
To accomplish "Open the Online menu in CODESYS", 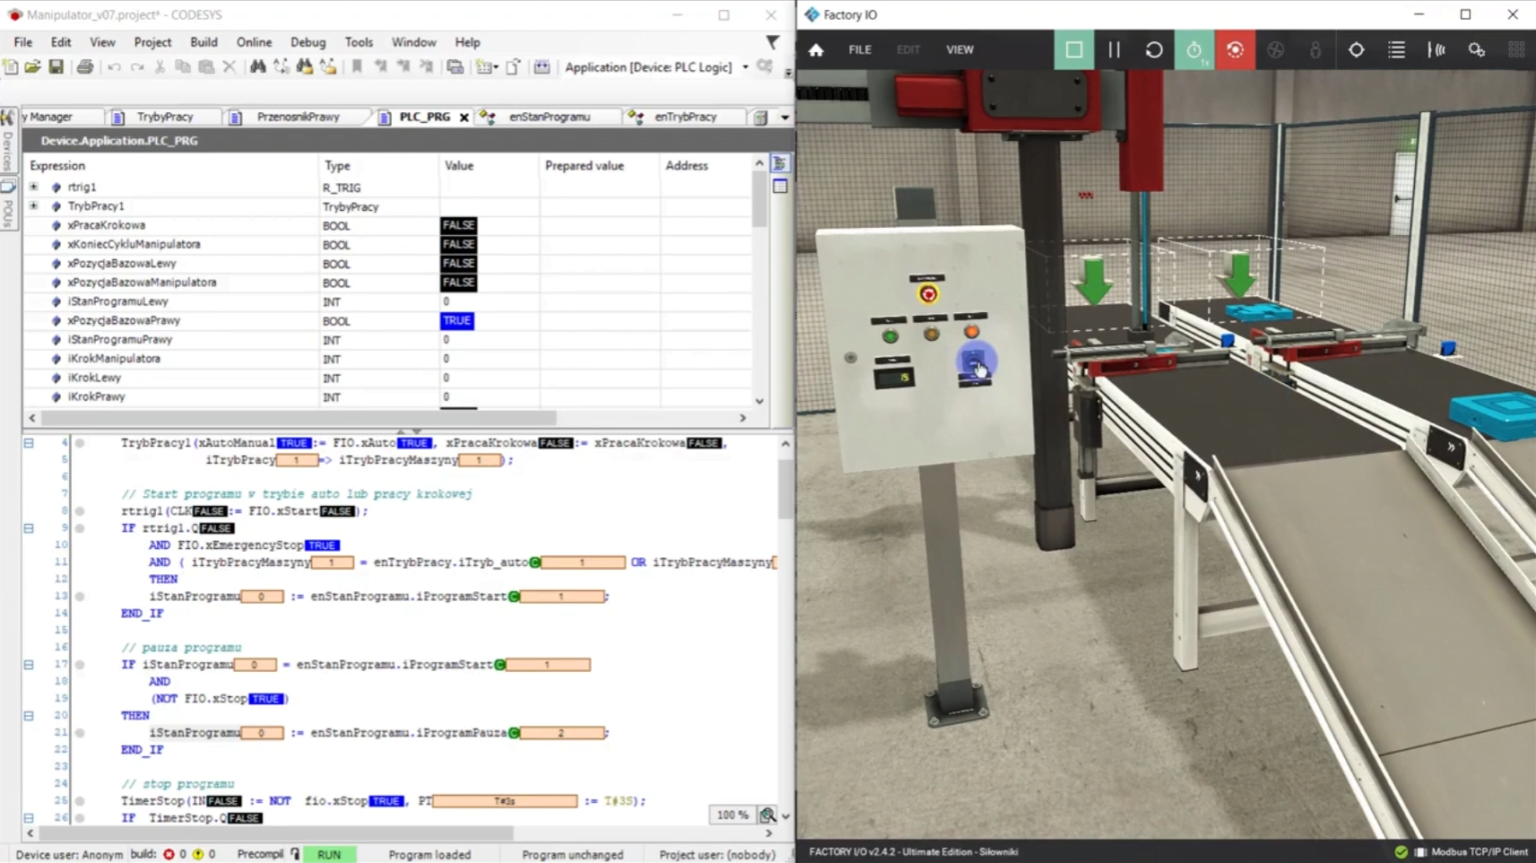I will (254, 42).
